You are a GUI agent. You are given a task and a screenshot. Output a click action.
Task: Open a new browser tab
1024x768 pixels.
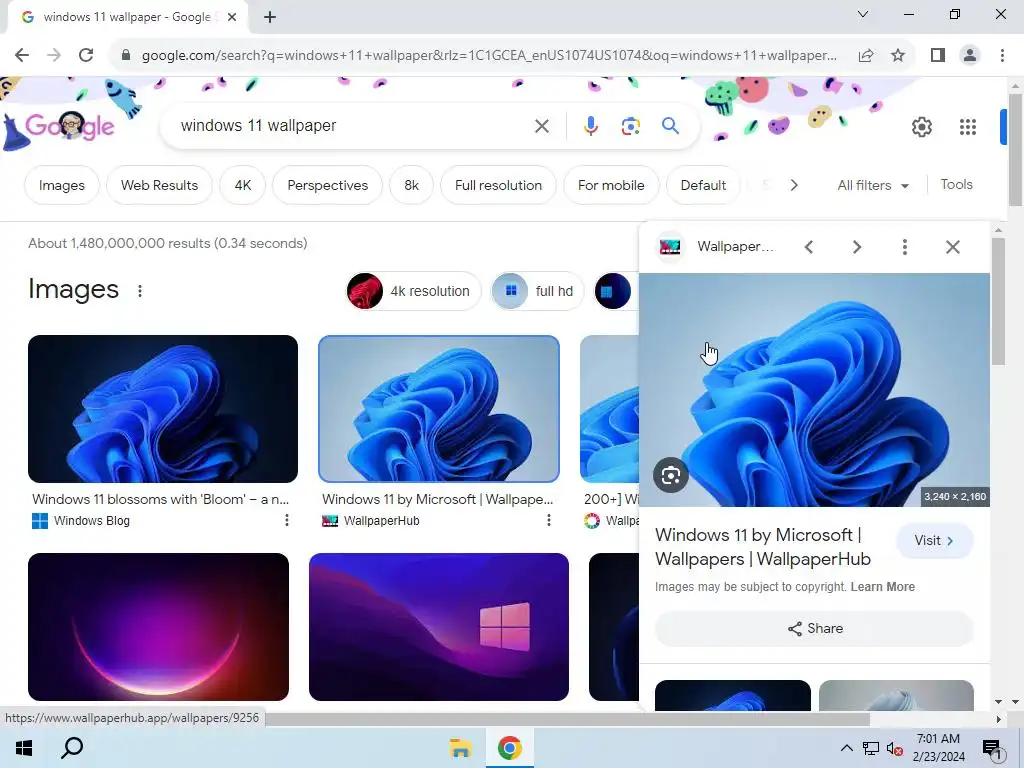270,17
